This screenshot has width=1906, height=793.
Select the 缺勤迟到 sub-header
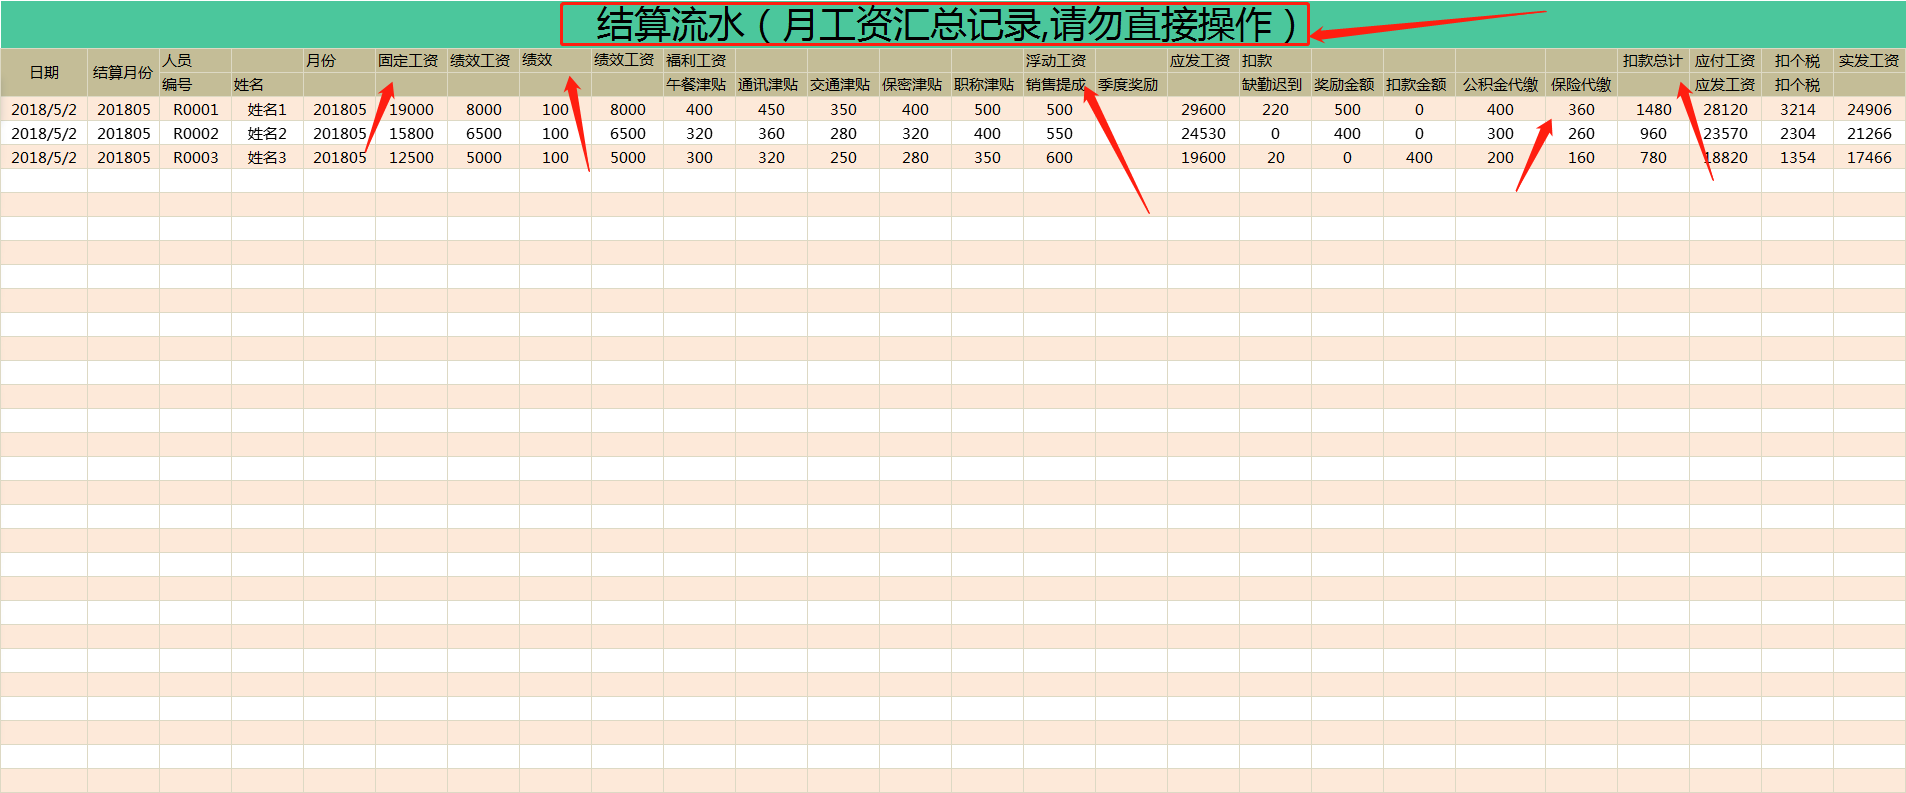pyautogui.click(x=1275, y=85)
